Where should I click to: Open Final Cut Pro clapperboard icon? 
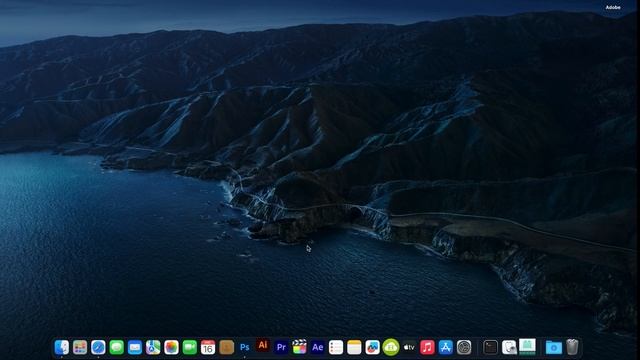coord(300,347)
